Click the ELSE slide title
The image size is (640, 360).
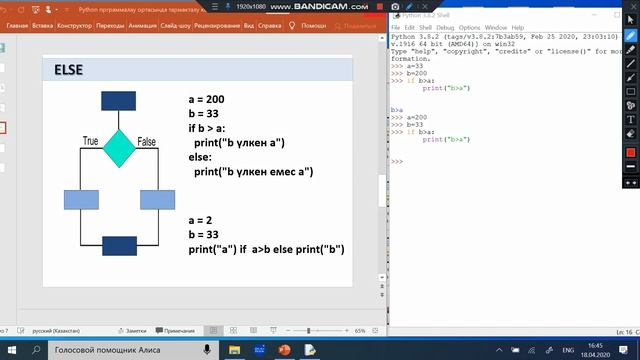pos(69,70)
